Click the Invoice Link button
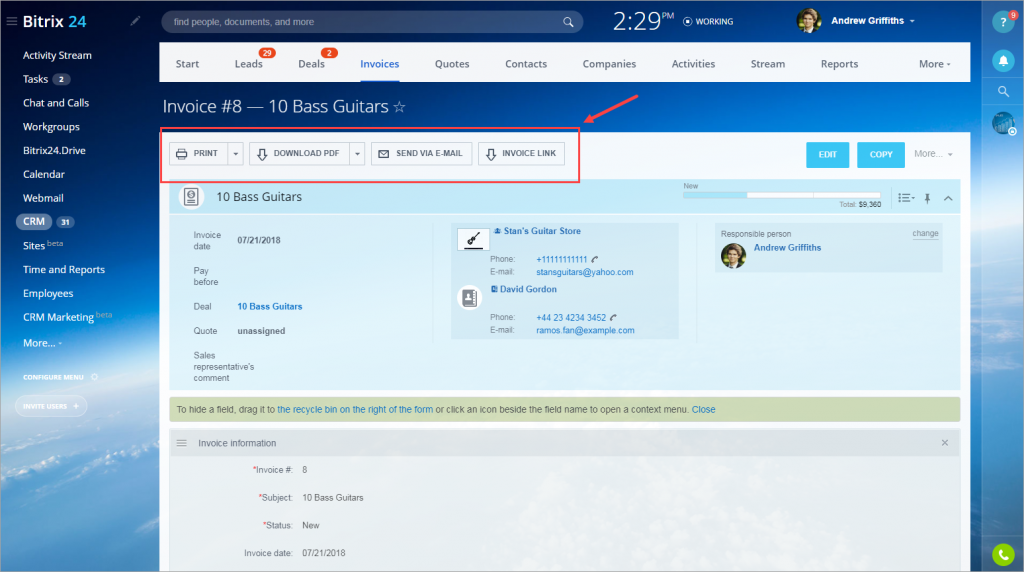1024x572 pixels. [521, 154]
